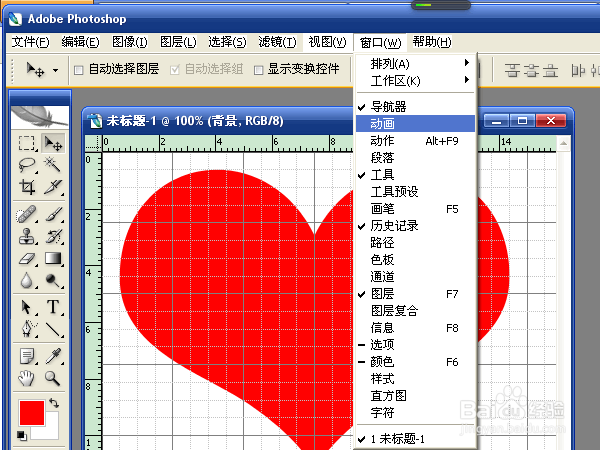The height and width of the screenshot is (450, 600).
Task: Expand the 排列(A) submenu
Action: (x=416, y=64)
